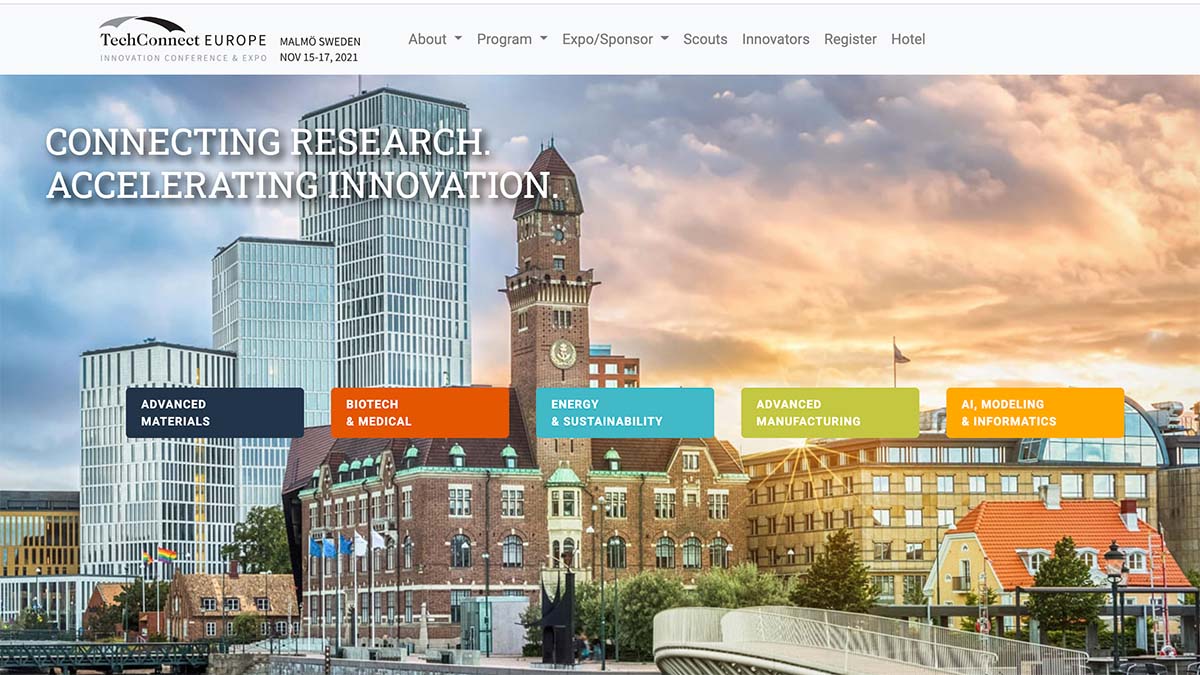
Task: Click the Accelerating Innovation headline line
Action: tap(301, 185)
